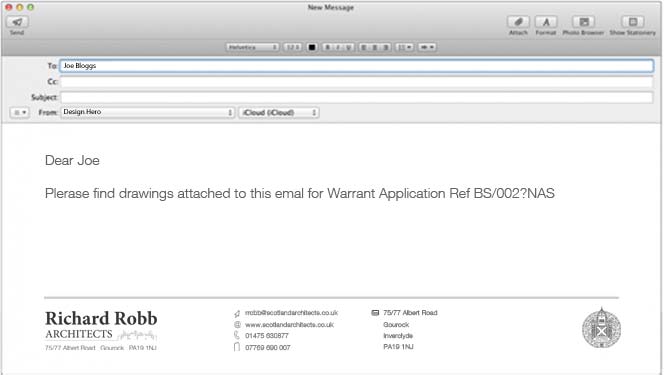Open the iCloud server dropdown

tap(279, 113)
